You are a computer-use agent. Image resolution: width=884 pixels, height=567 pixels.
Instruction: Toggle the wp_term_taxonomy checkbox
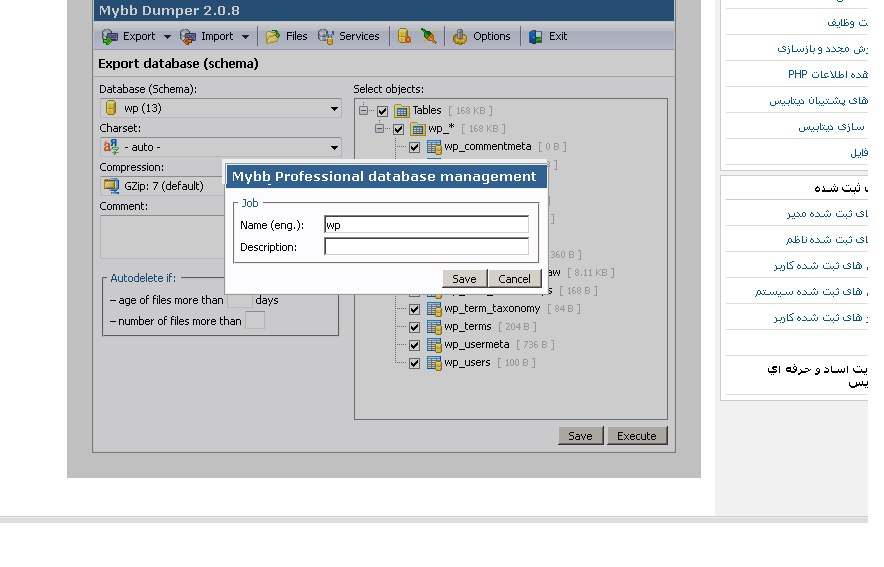coord(414,309)
